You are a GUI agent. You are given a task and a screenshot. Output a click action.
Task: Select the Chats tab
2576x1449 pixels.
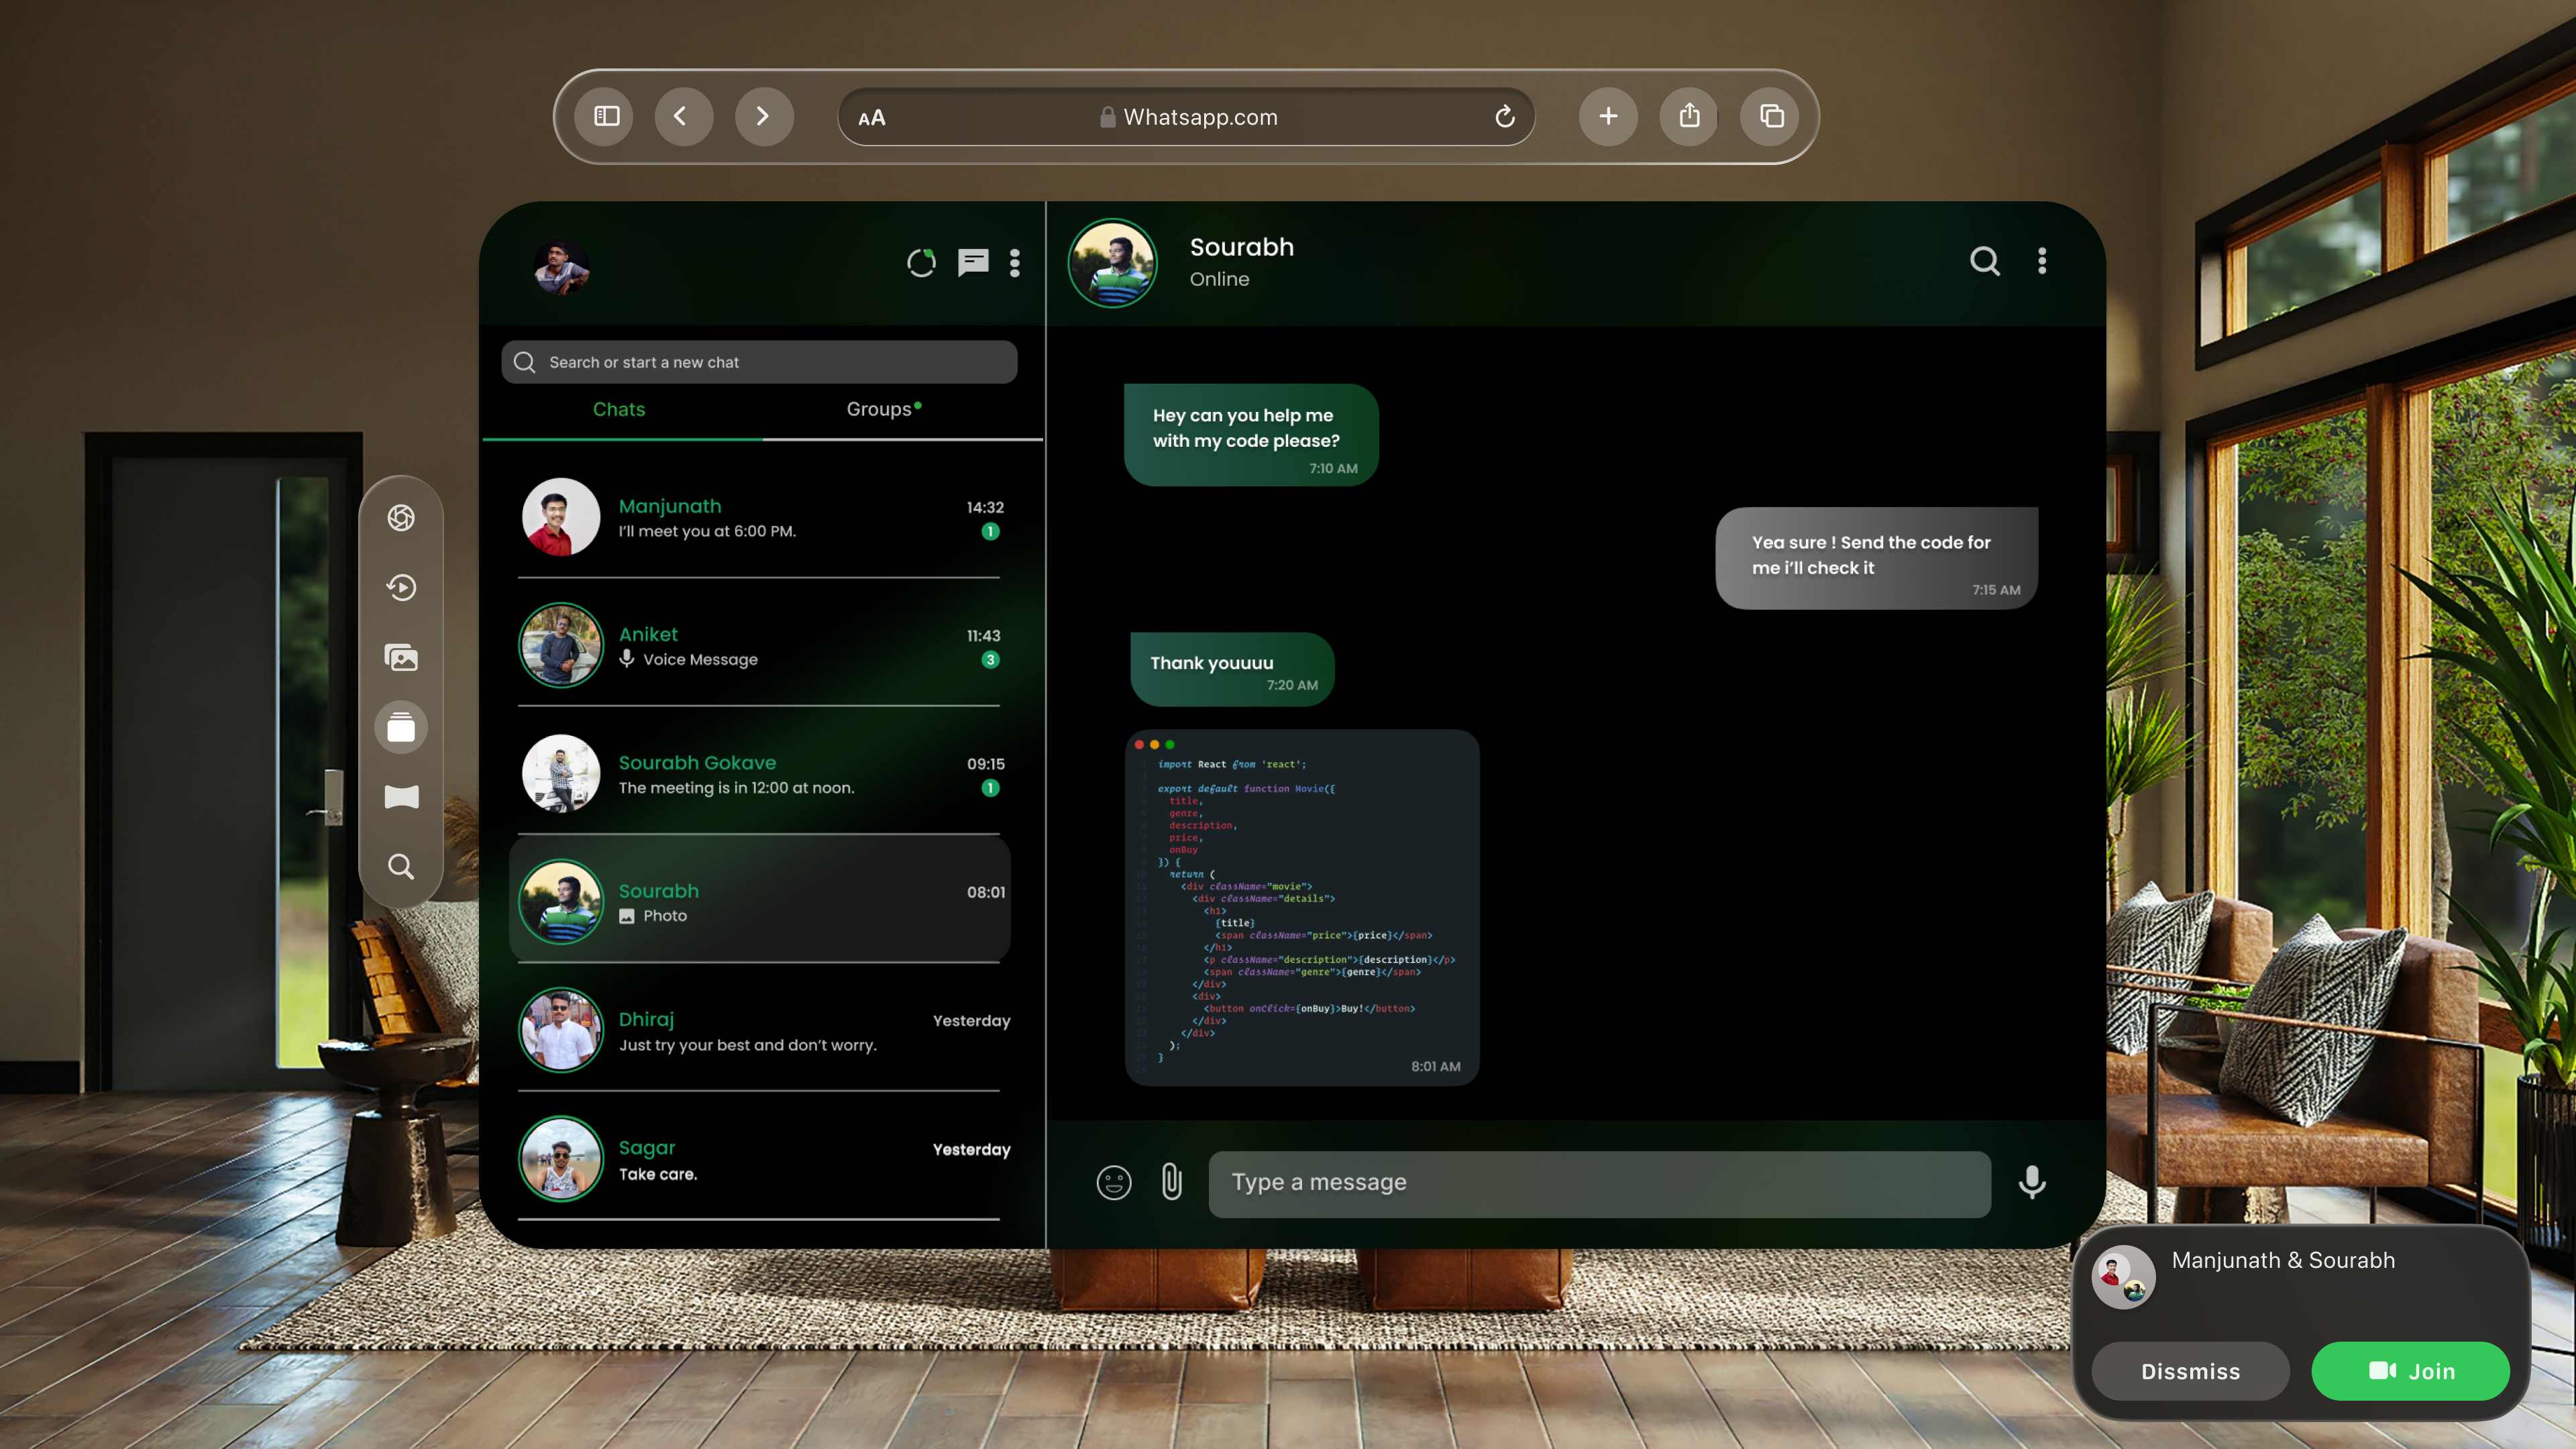point(618,409)
